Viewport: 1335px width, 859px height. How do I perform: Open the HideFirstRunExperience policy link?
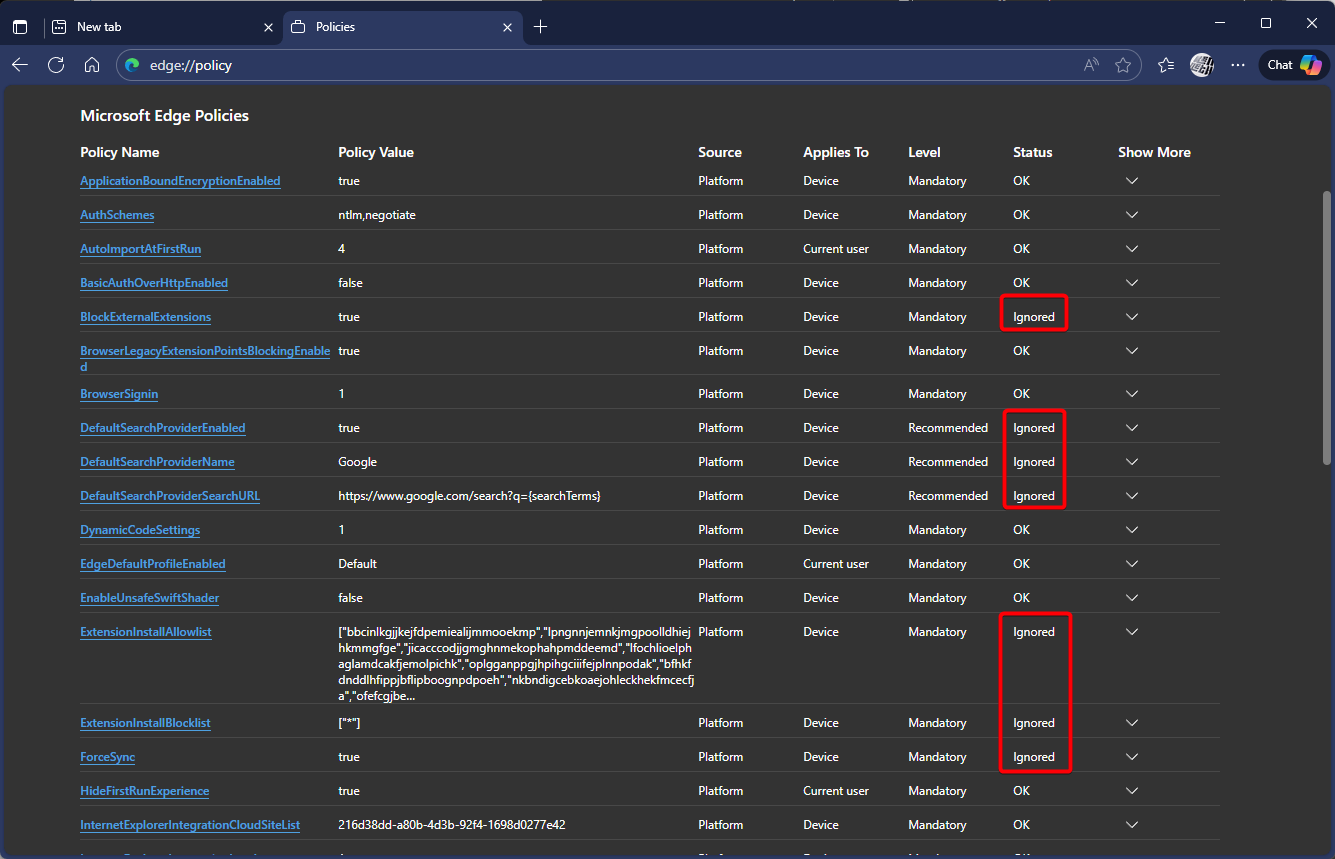144,791
